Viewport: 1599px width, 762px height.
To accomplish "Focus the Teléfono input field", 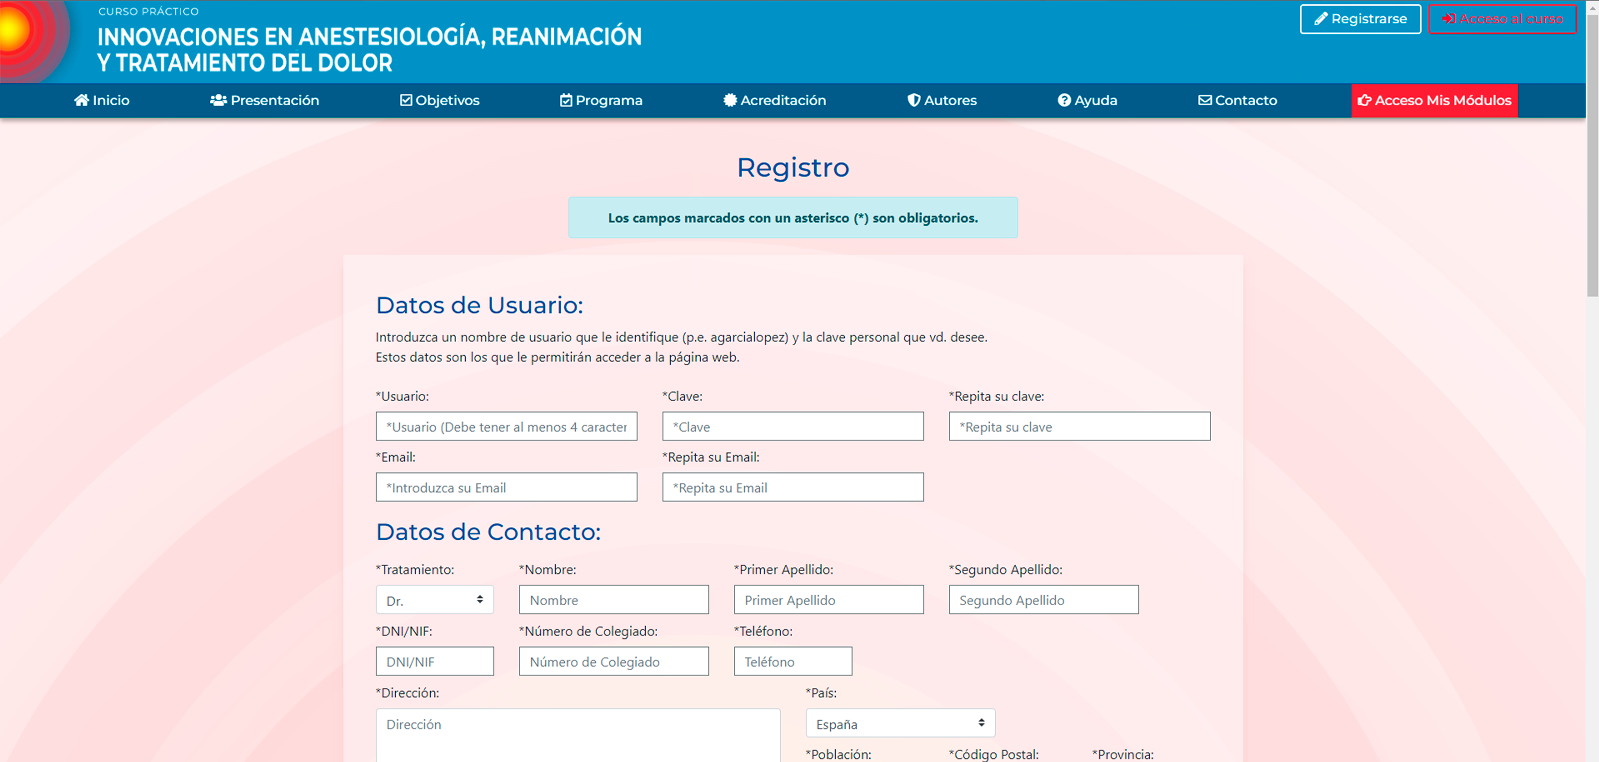I will tap(793, 661).
